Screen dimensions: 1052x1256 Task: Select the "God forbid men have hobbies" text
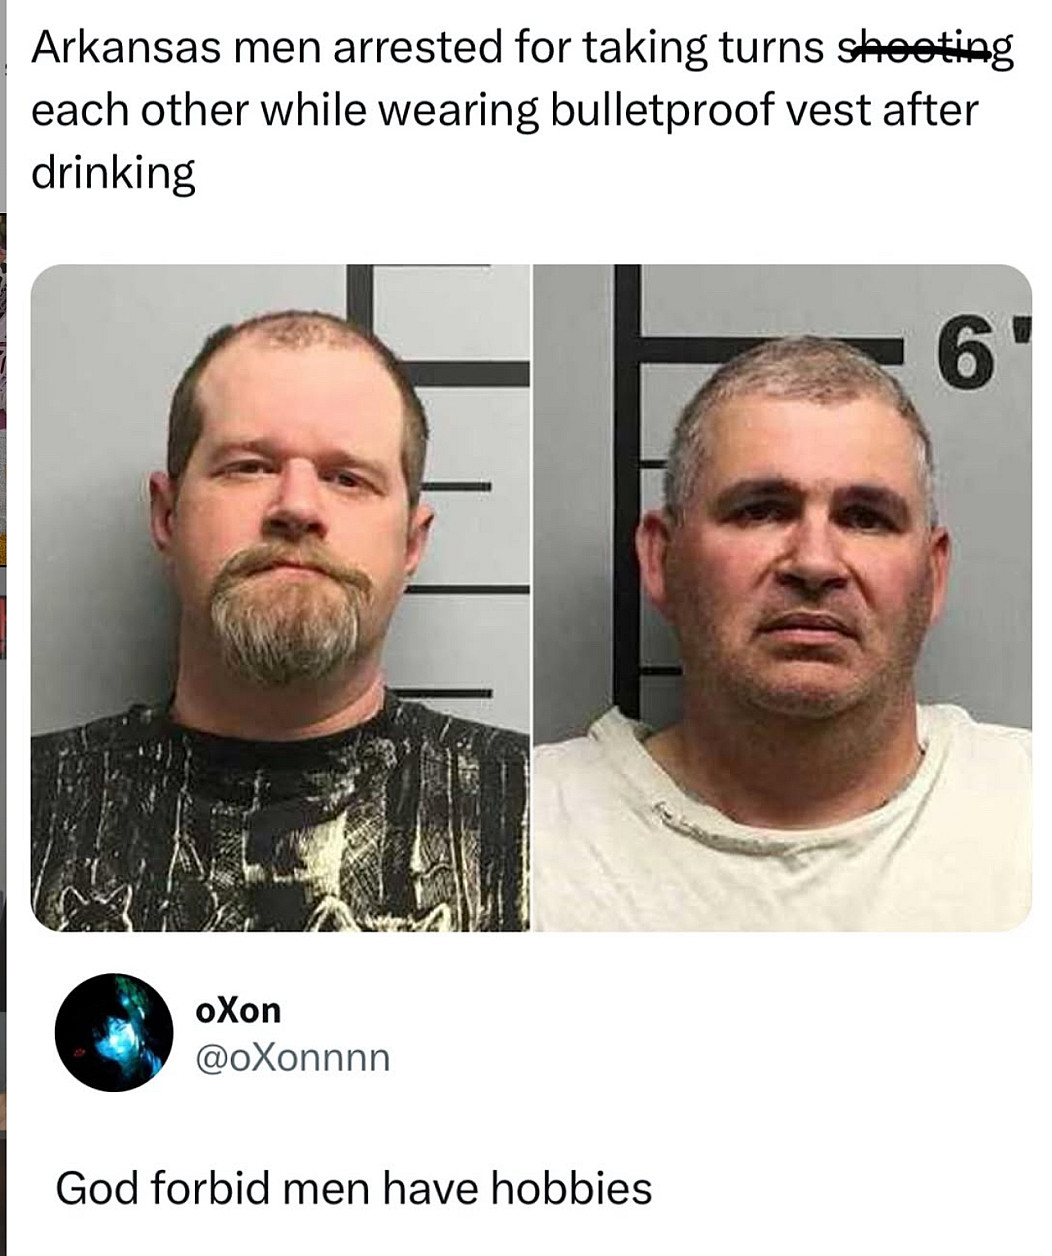(x=354, y=1188)
